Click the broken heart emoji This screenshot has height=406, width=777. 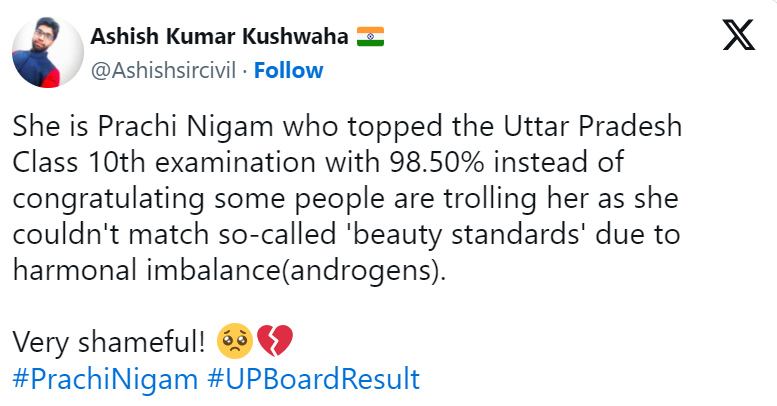click(274, 342)
